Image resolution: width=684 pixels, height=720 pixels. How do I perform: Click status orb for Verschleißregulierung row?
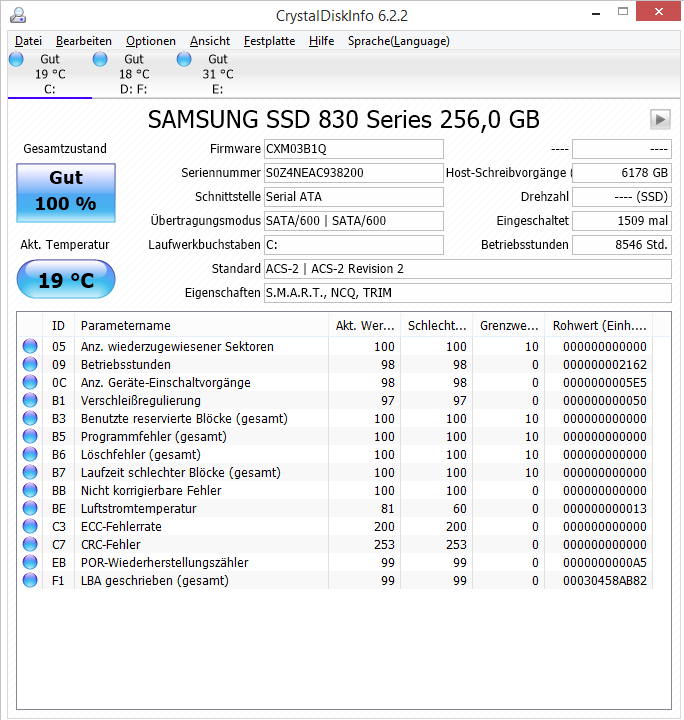30,400
